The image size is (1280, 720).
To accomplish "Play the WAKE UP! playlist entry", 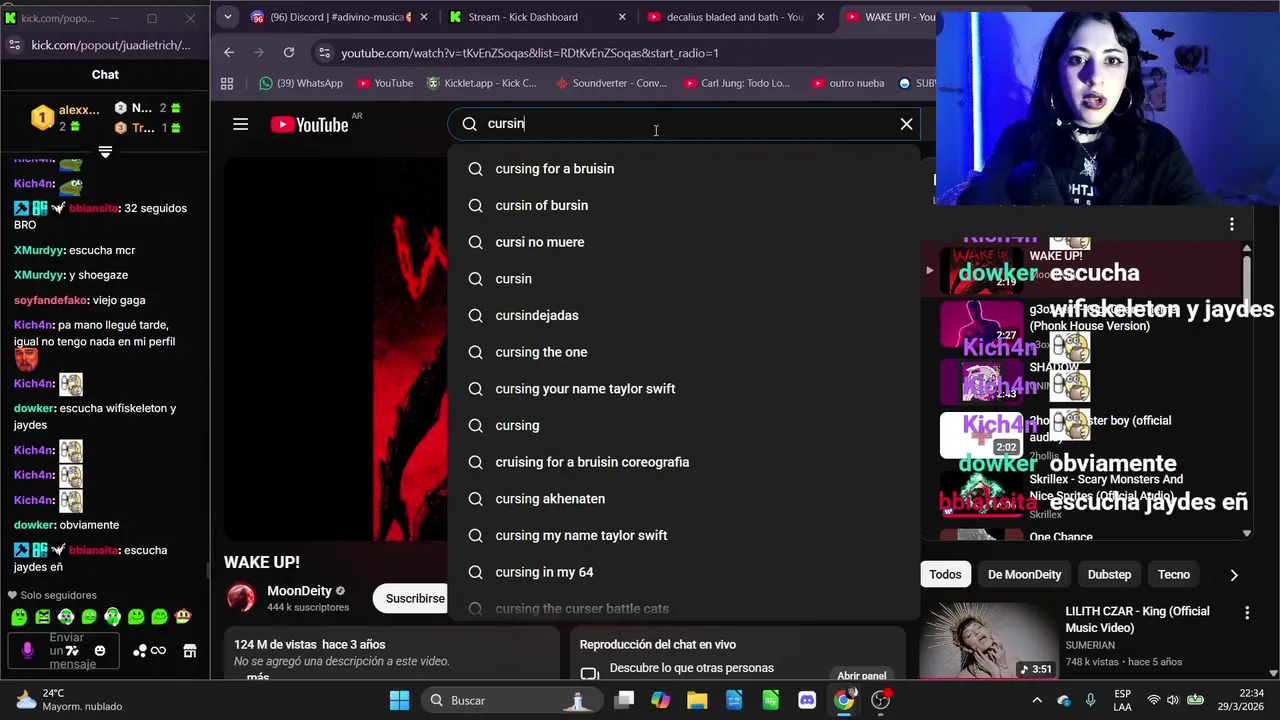I will click(x=1080, y=270).
